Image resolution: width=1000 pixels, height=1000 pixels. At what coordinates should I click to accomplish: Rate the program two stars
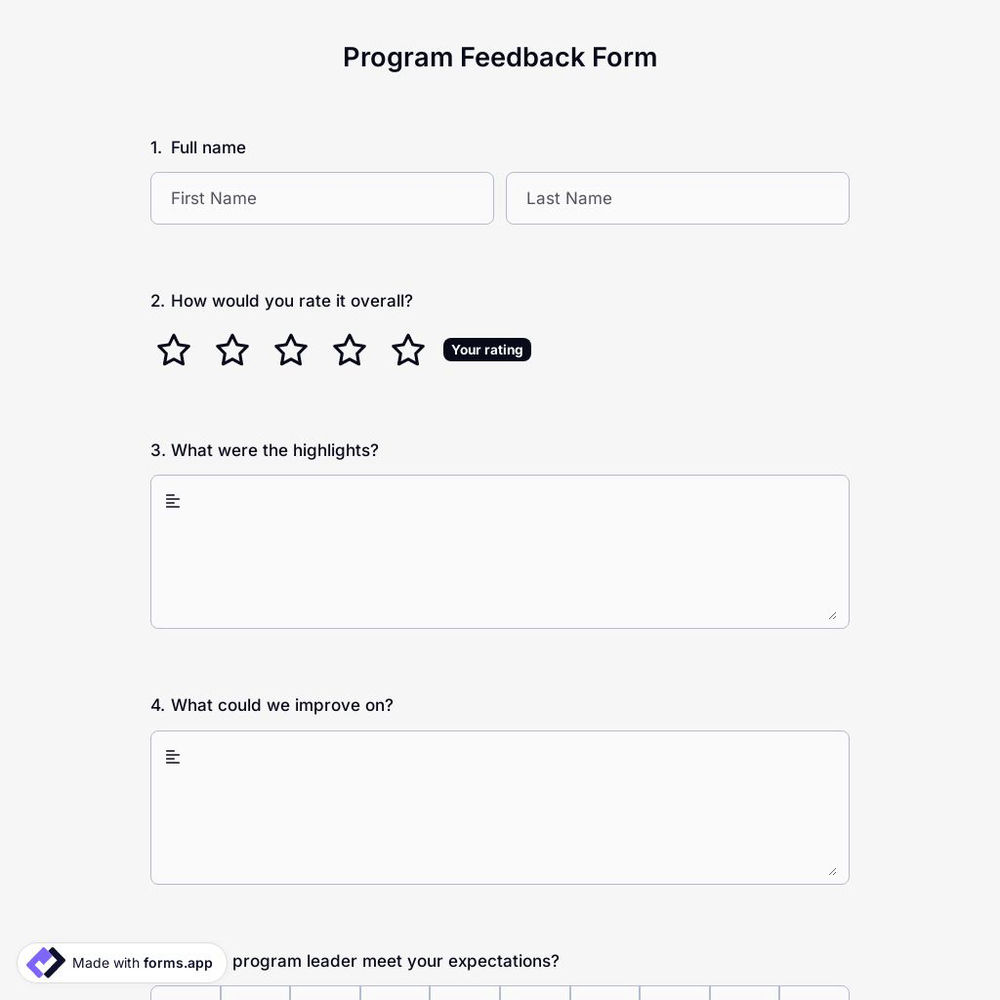click(x=231, y=350)
